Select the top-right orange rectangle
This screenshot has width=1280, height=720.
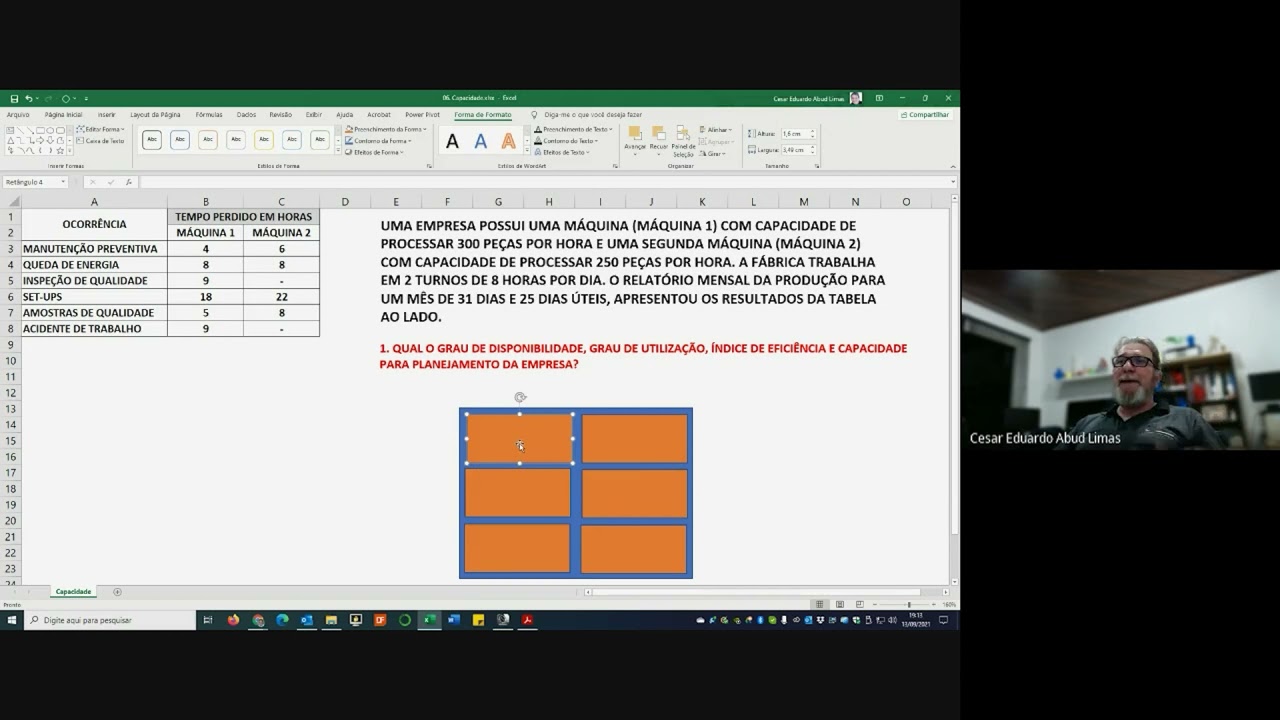pos(635,439)
